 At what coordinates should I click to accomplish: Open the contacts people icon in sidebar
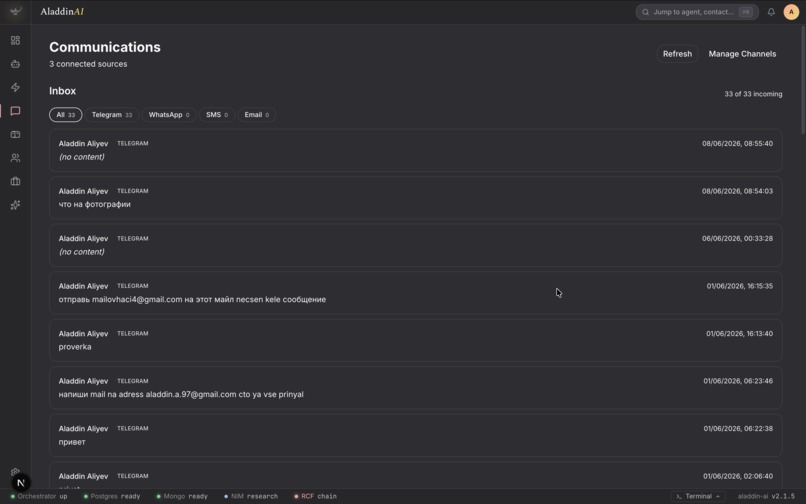(x=15, y=158)
